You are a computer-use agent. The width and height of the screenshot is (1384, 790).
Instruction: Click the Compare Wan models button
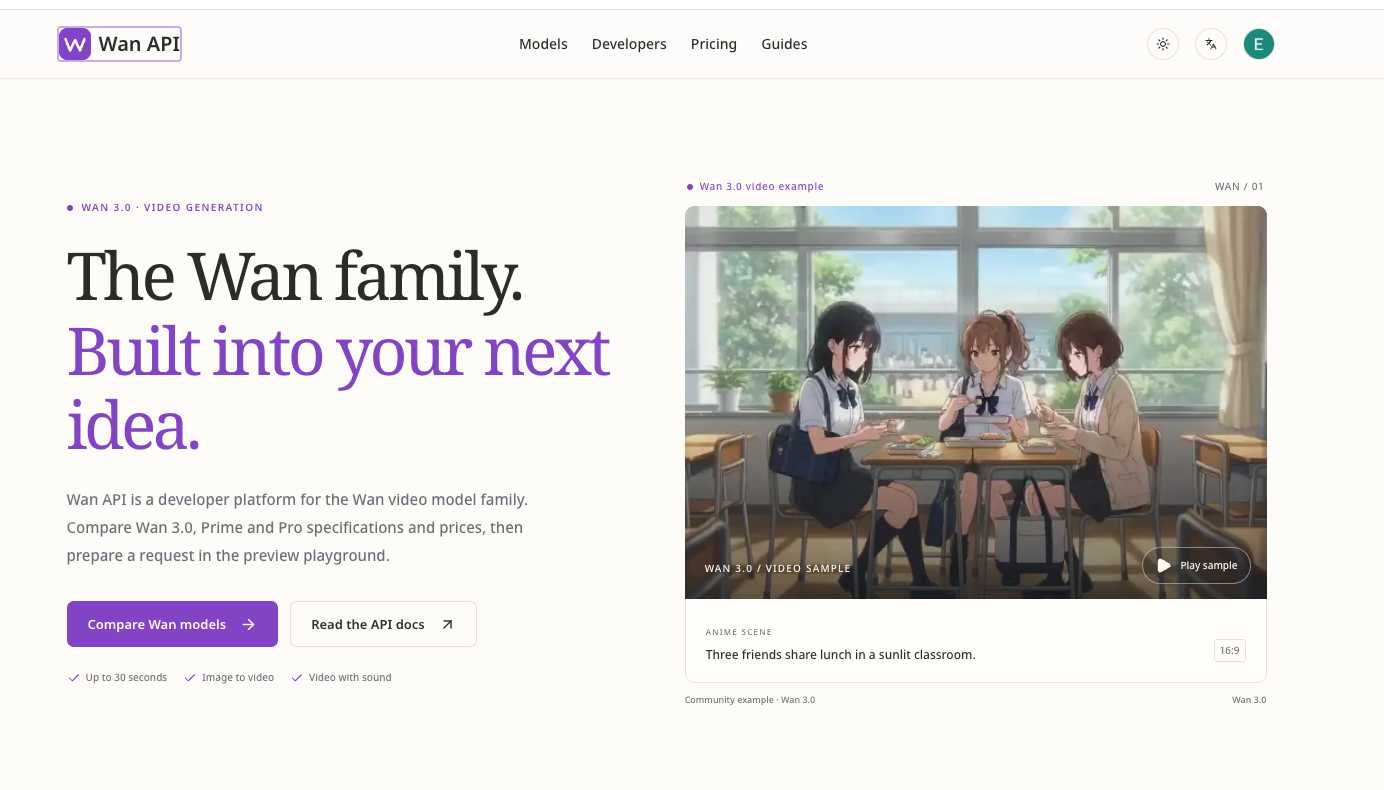click(x=172, y=624)
